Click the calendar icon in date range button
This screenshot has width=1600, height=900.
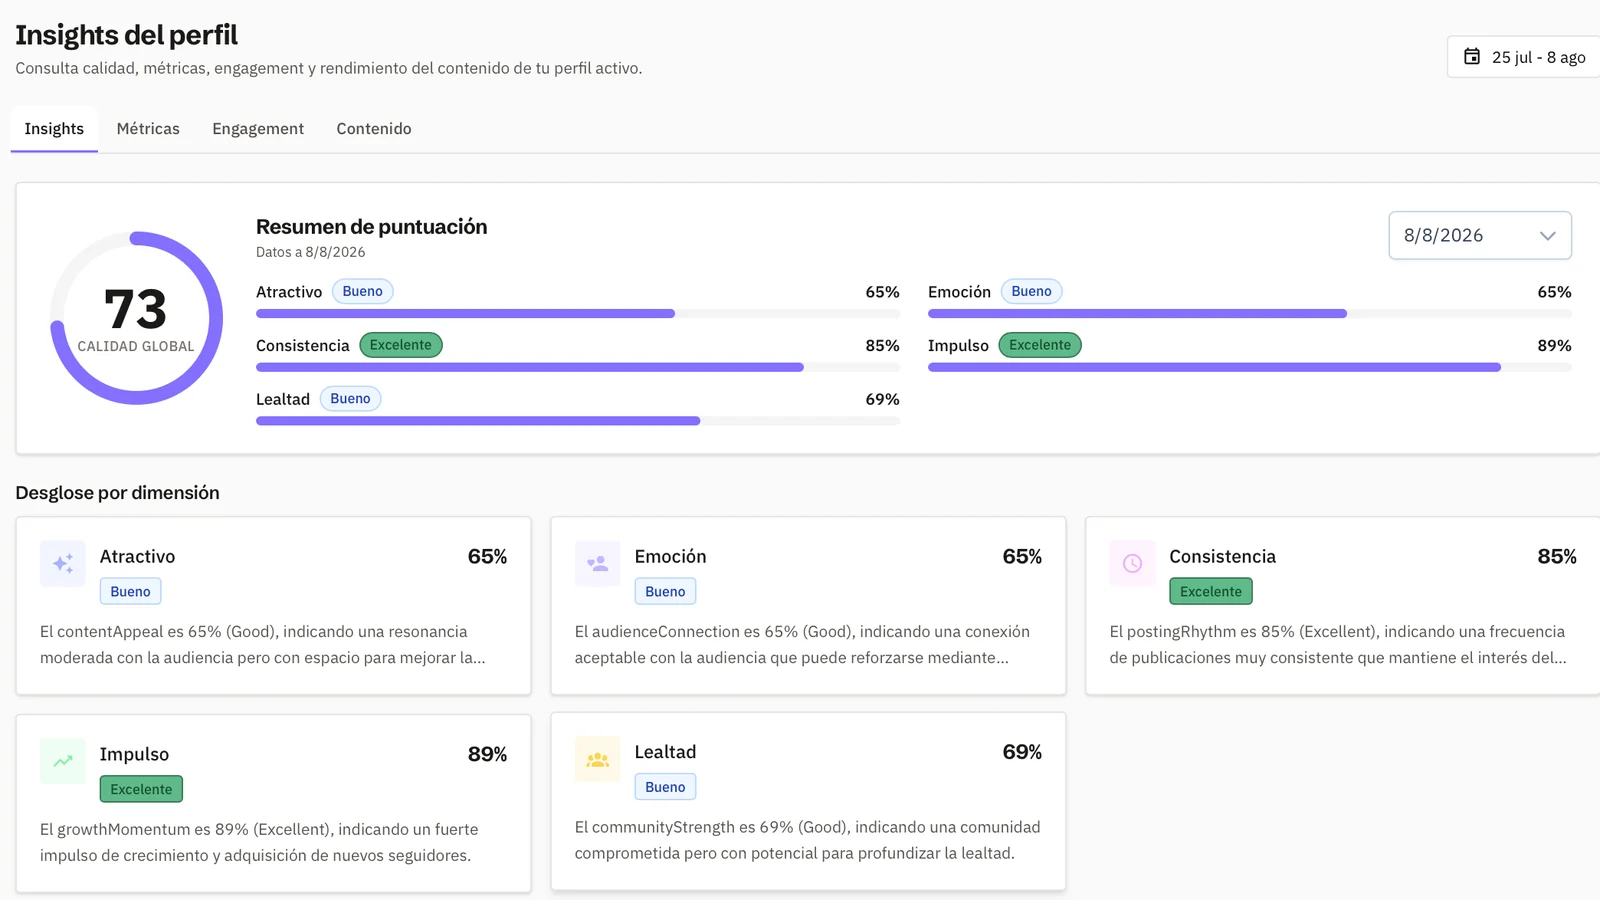coord(1472,57)
